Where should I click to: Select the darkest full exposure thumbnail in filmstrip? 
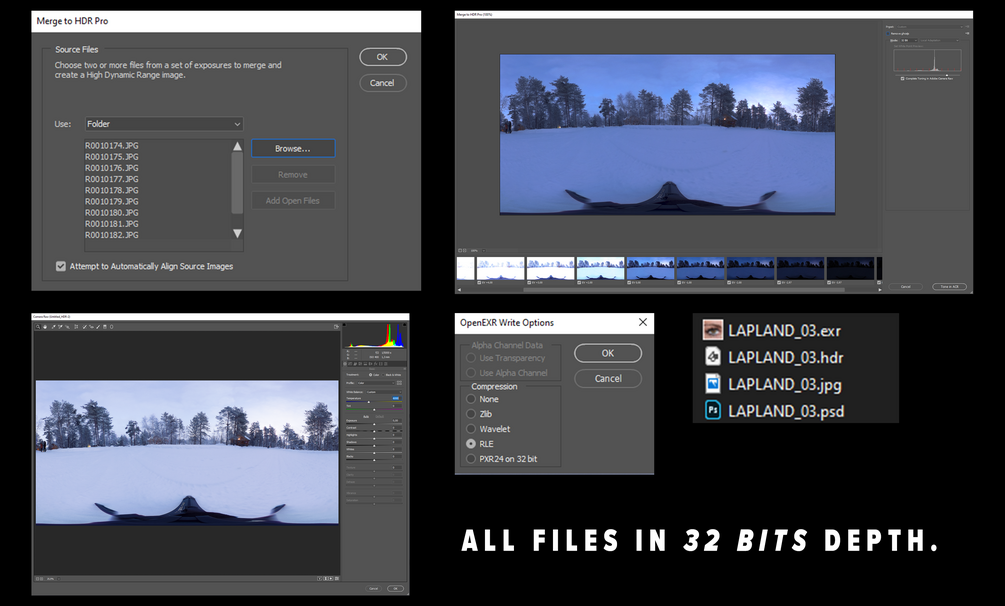point(851,268)
